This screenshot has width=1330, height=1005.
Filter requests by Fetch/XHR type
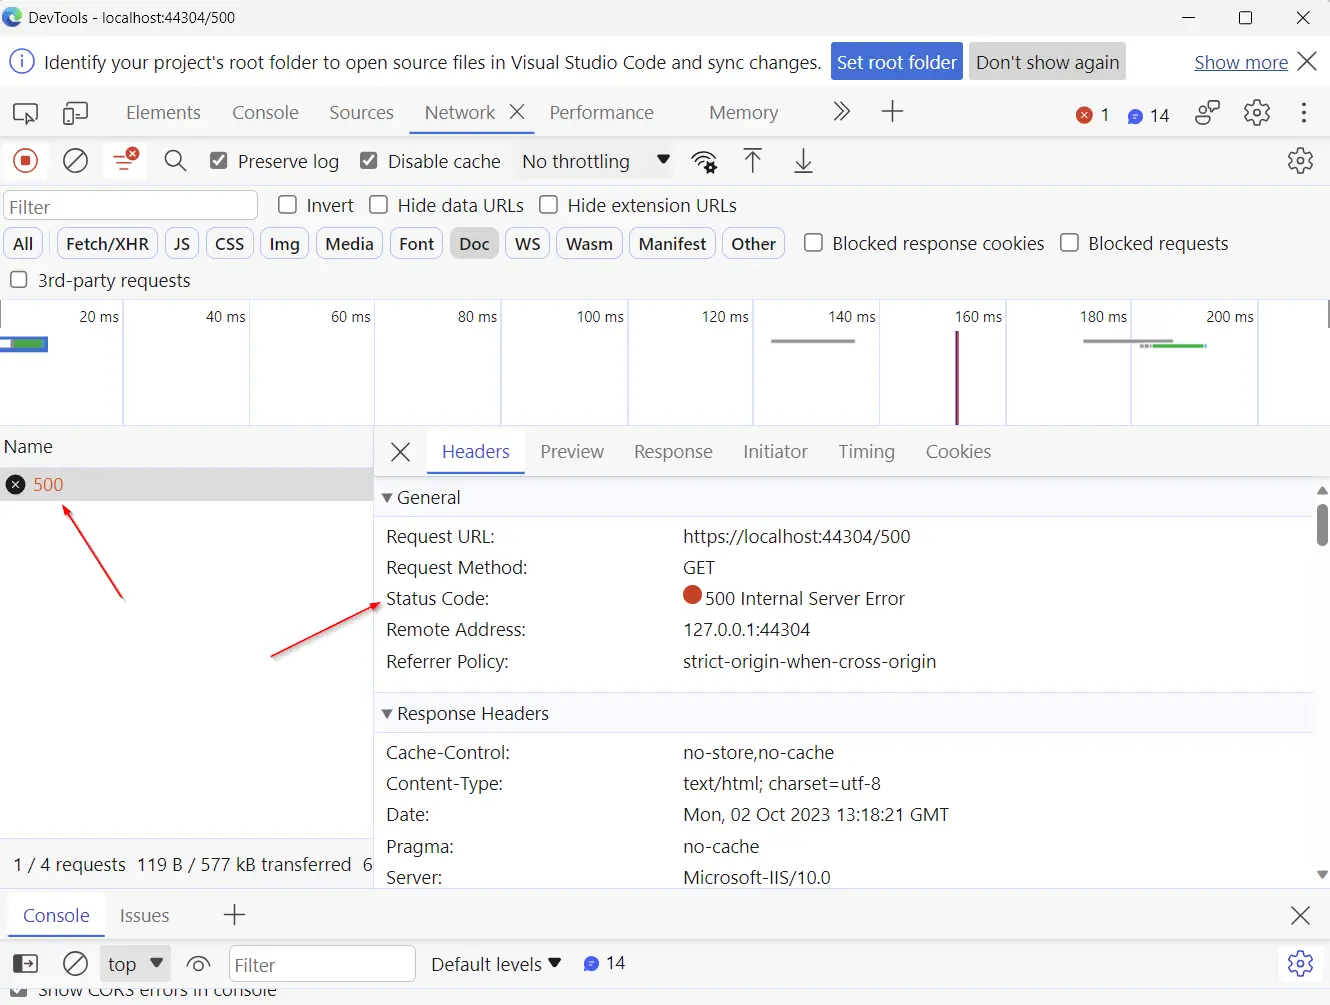click(x=107, y=244)
